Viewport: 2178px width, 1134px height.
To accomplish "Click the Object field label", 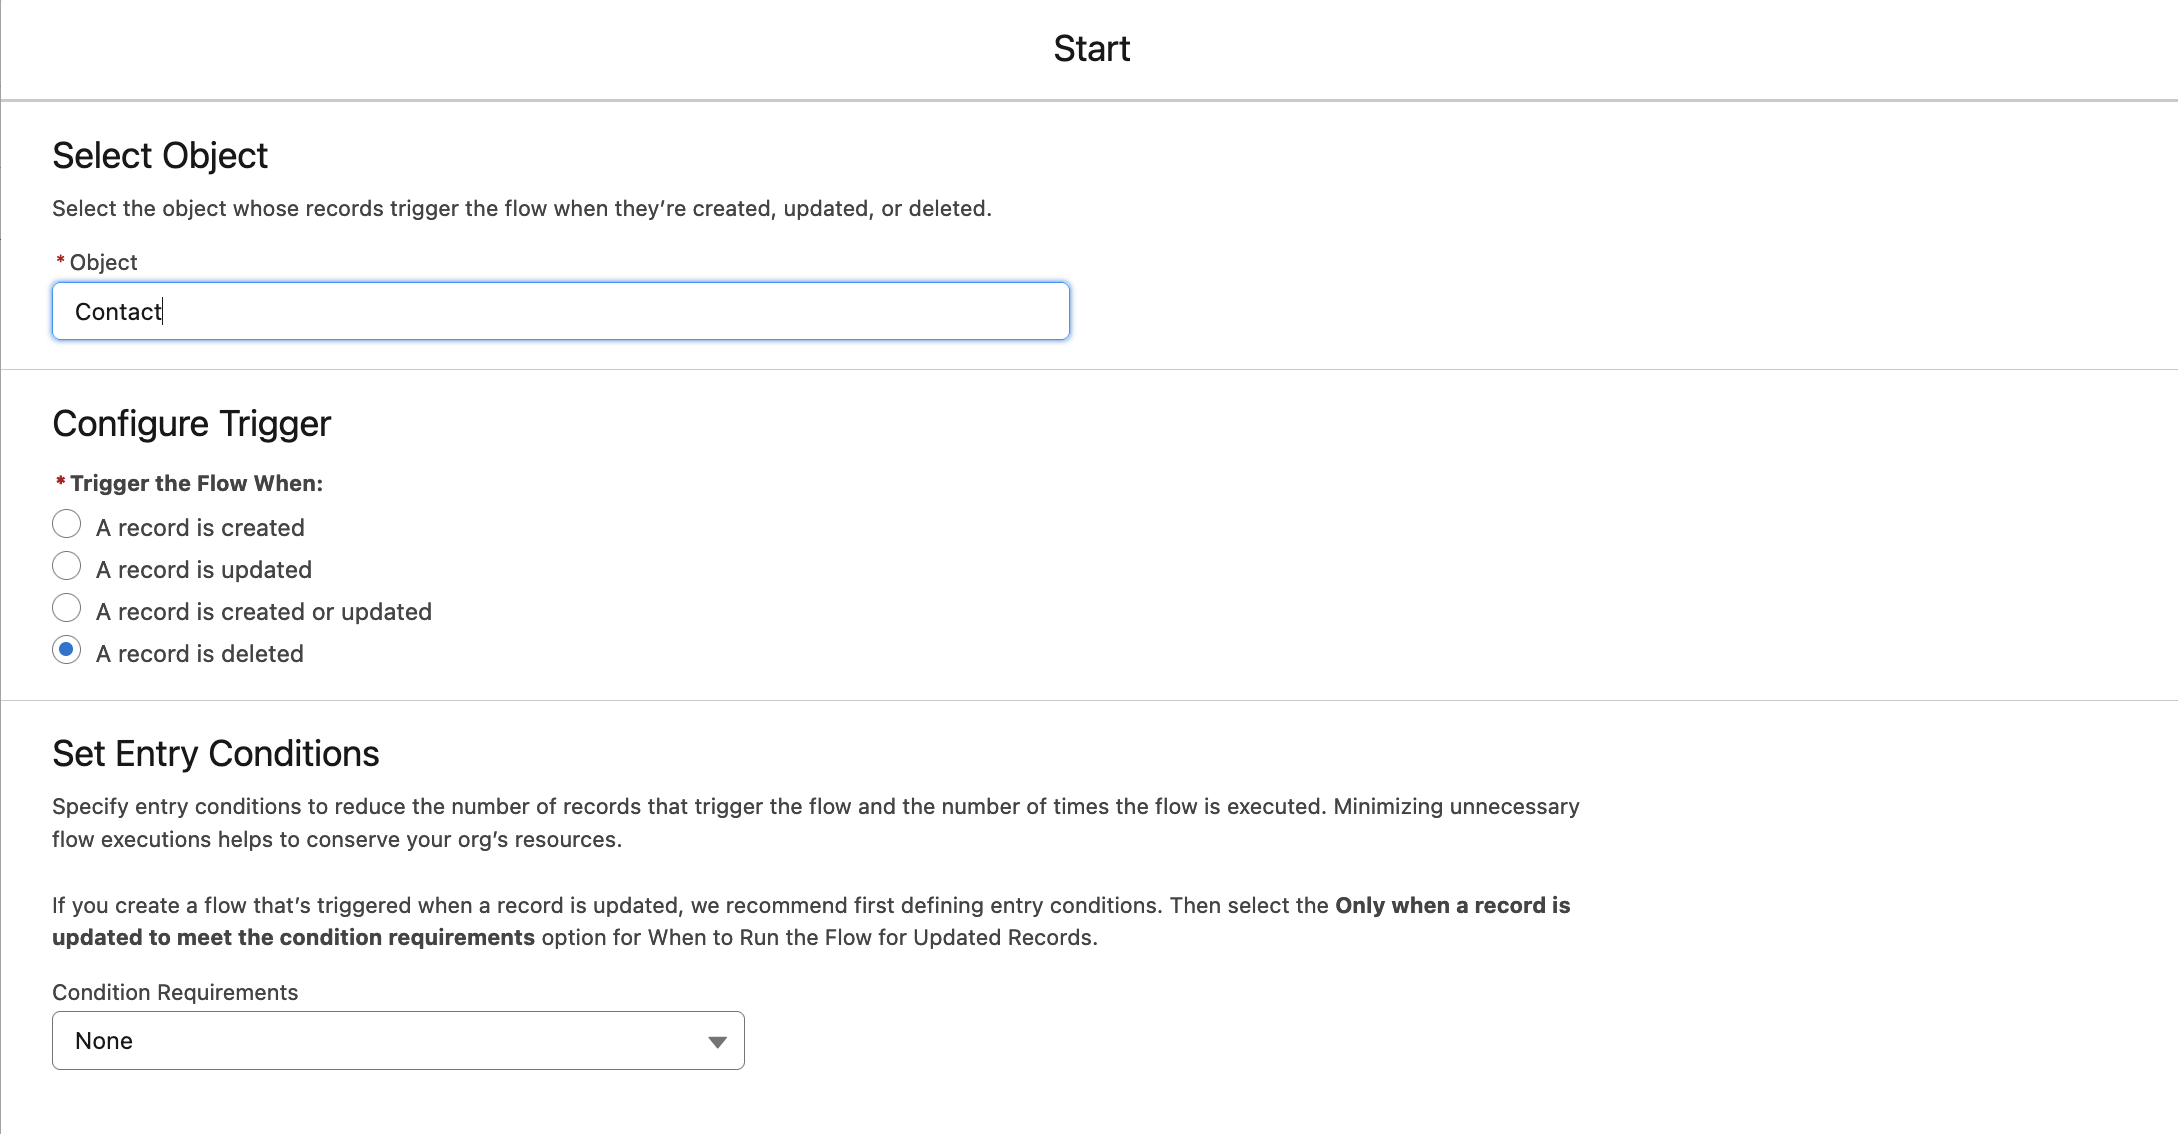I will (103, 262).
